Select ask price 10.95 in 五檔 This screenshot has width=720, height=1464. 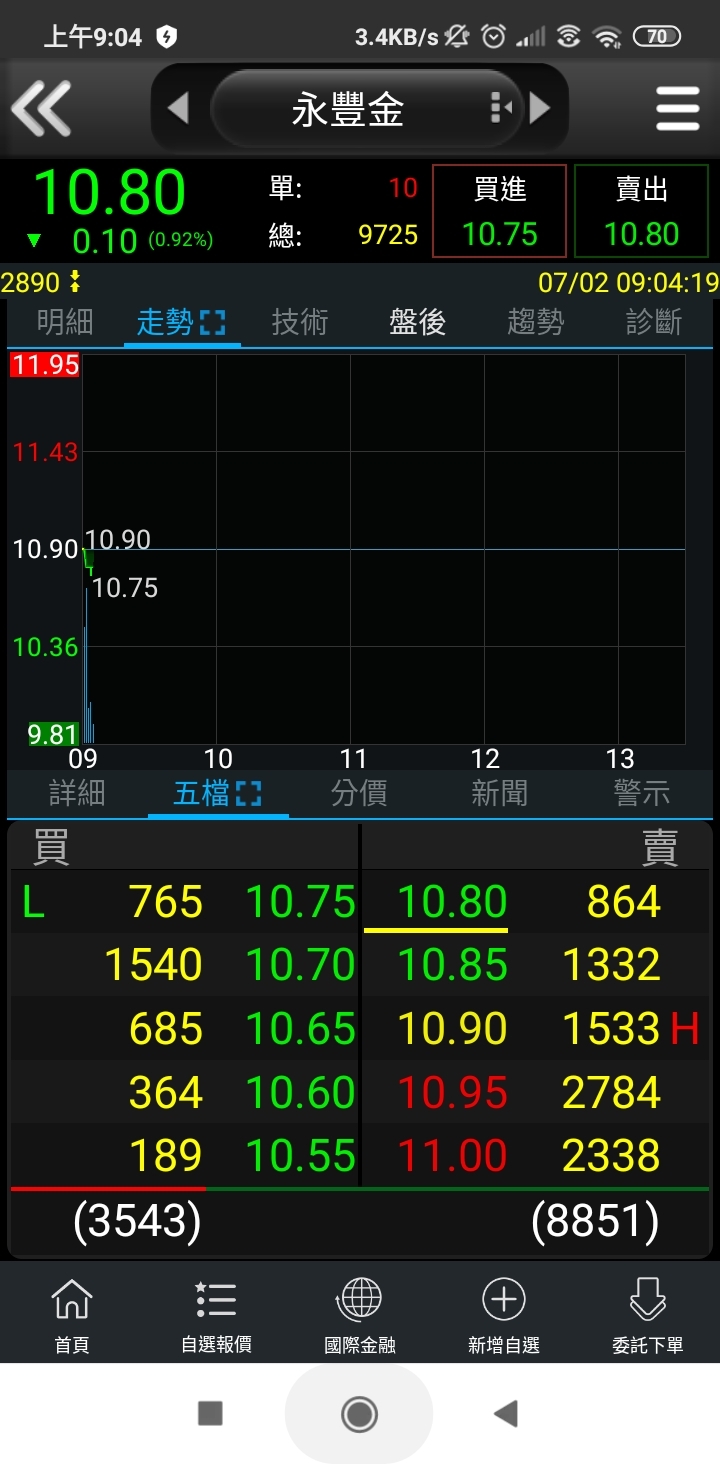coord(452,1092)
